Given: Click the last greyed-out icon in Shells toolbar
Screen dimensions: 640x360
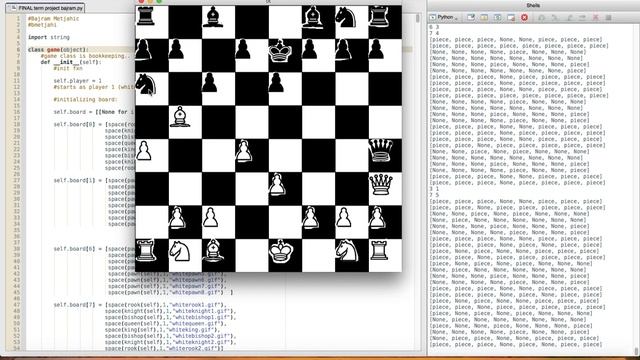Looking at the screenshot, I should pyautogui.click(x=609, y=18).
